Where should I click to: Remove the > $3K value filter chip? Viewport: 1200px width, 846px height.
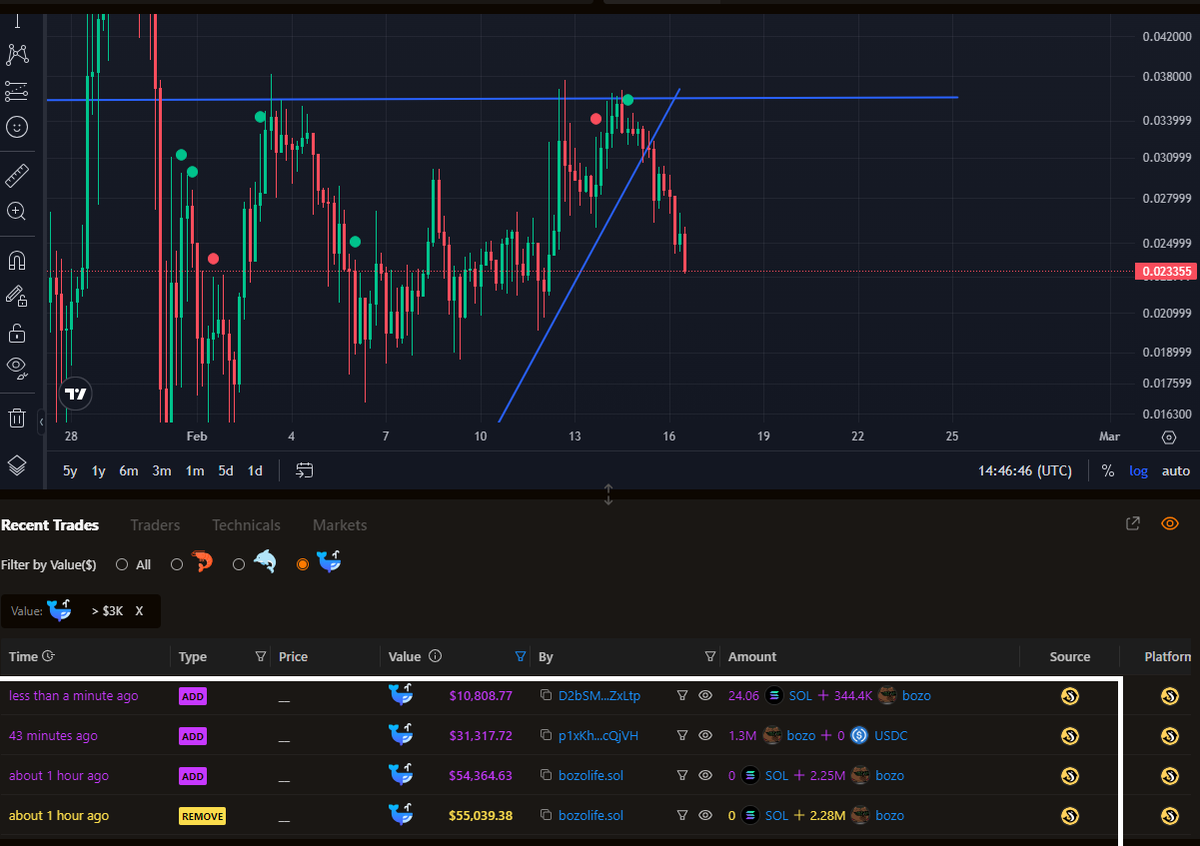(x=140, y=611)
